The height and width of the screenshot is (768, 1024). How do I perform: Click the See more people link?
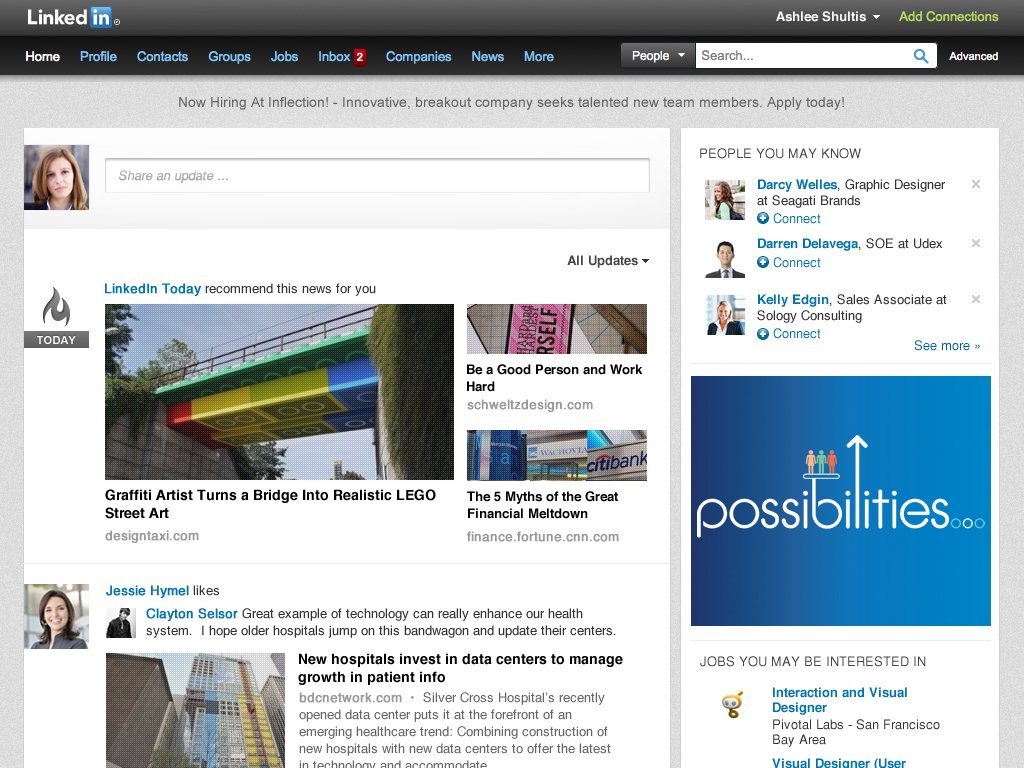coord(946,345)
